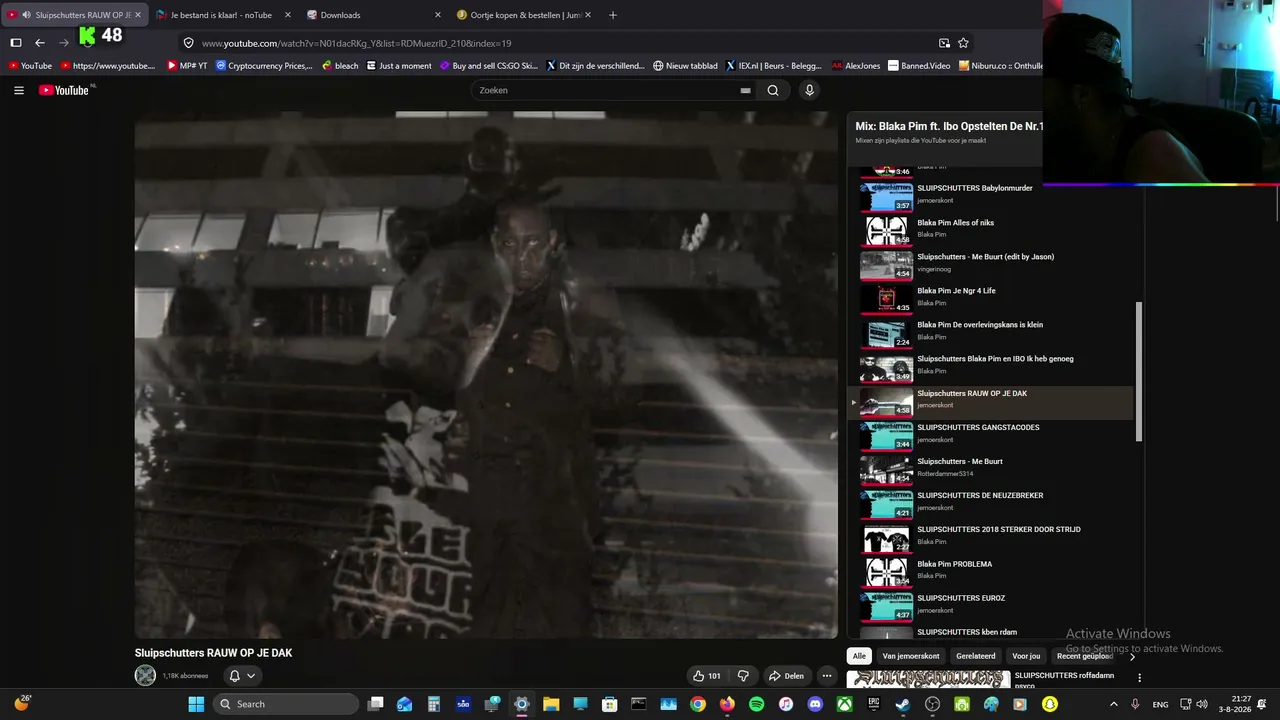Open the Cryptocurrency Prices bookmark
The image size is (1280, 720).
[x=264, y=66]
